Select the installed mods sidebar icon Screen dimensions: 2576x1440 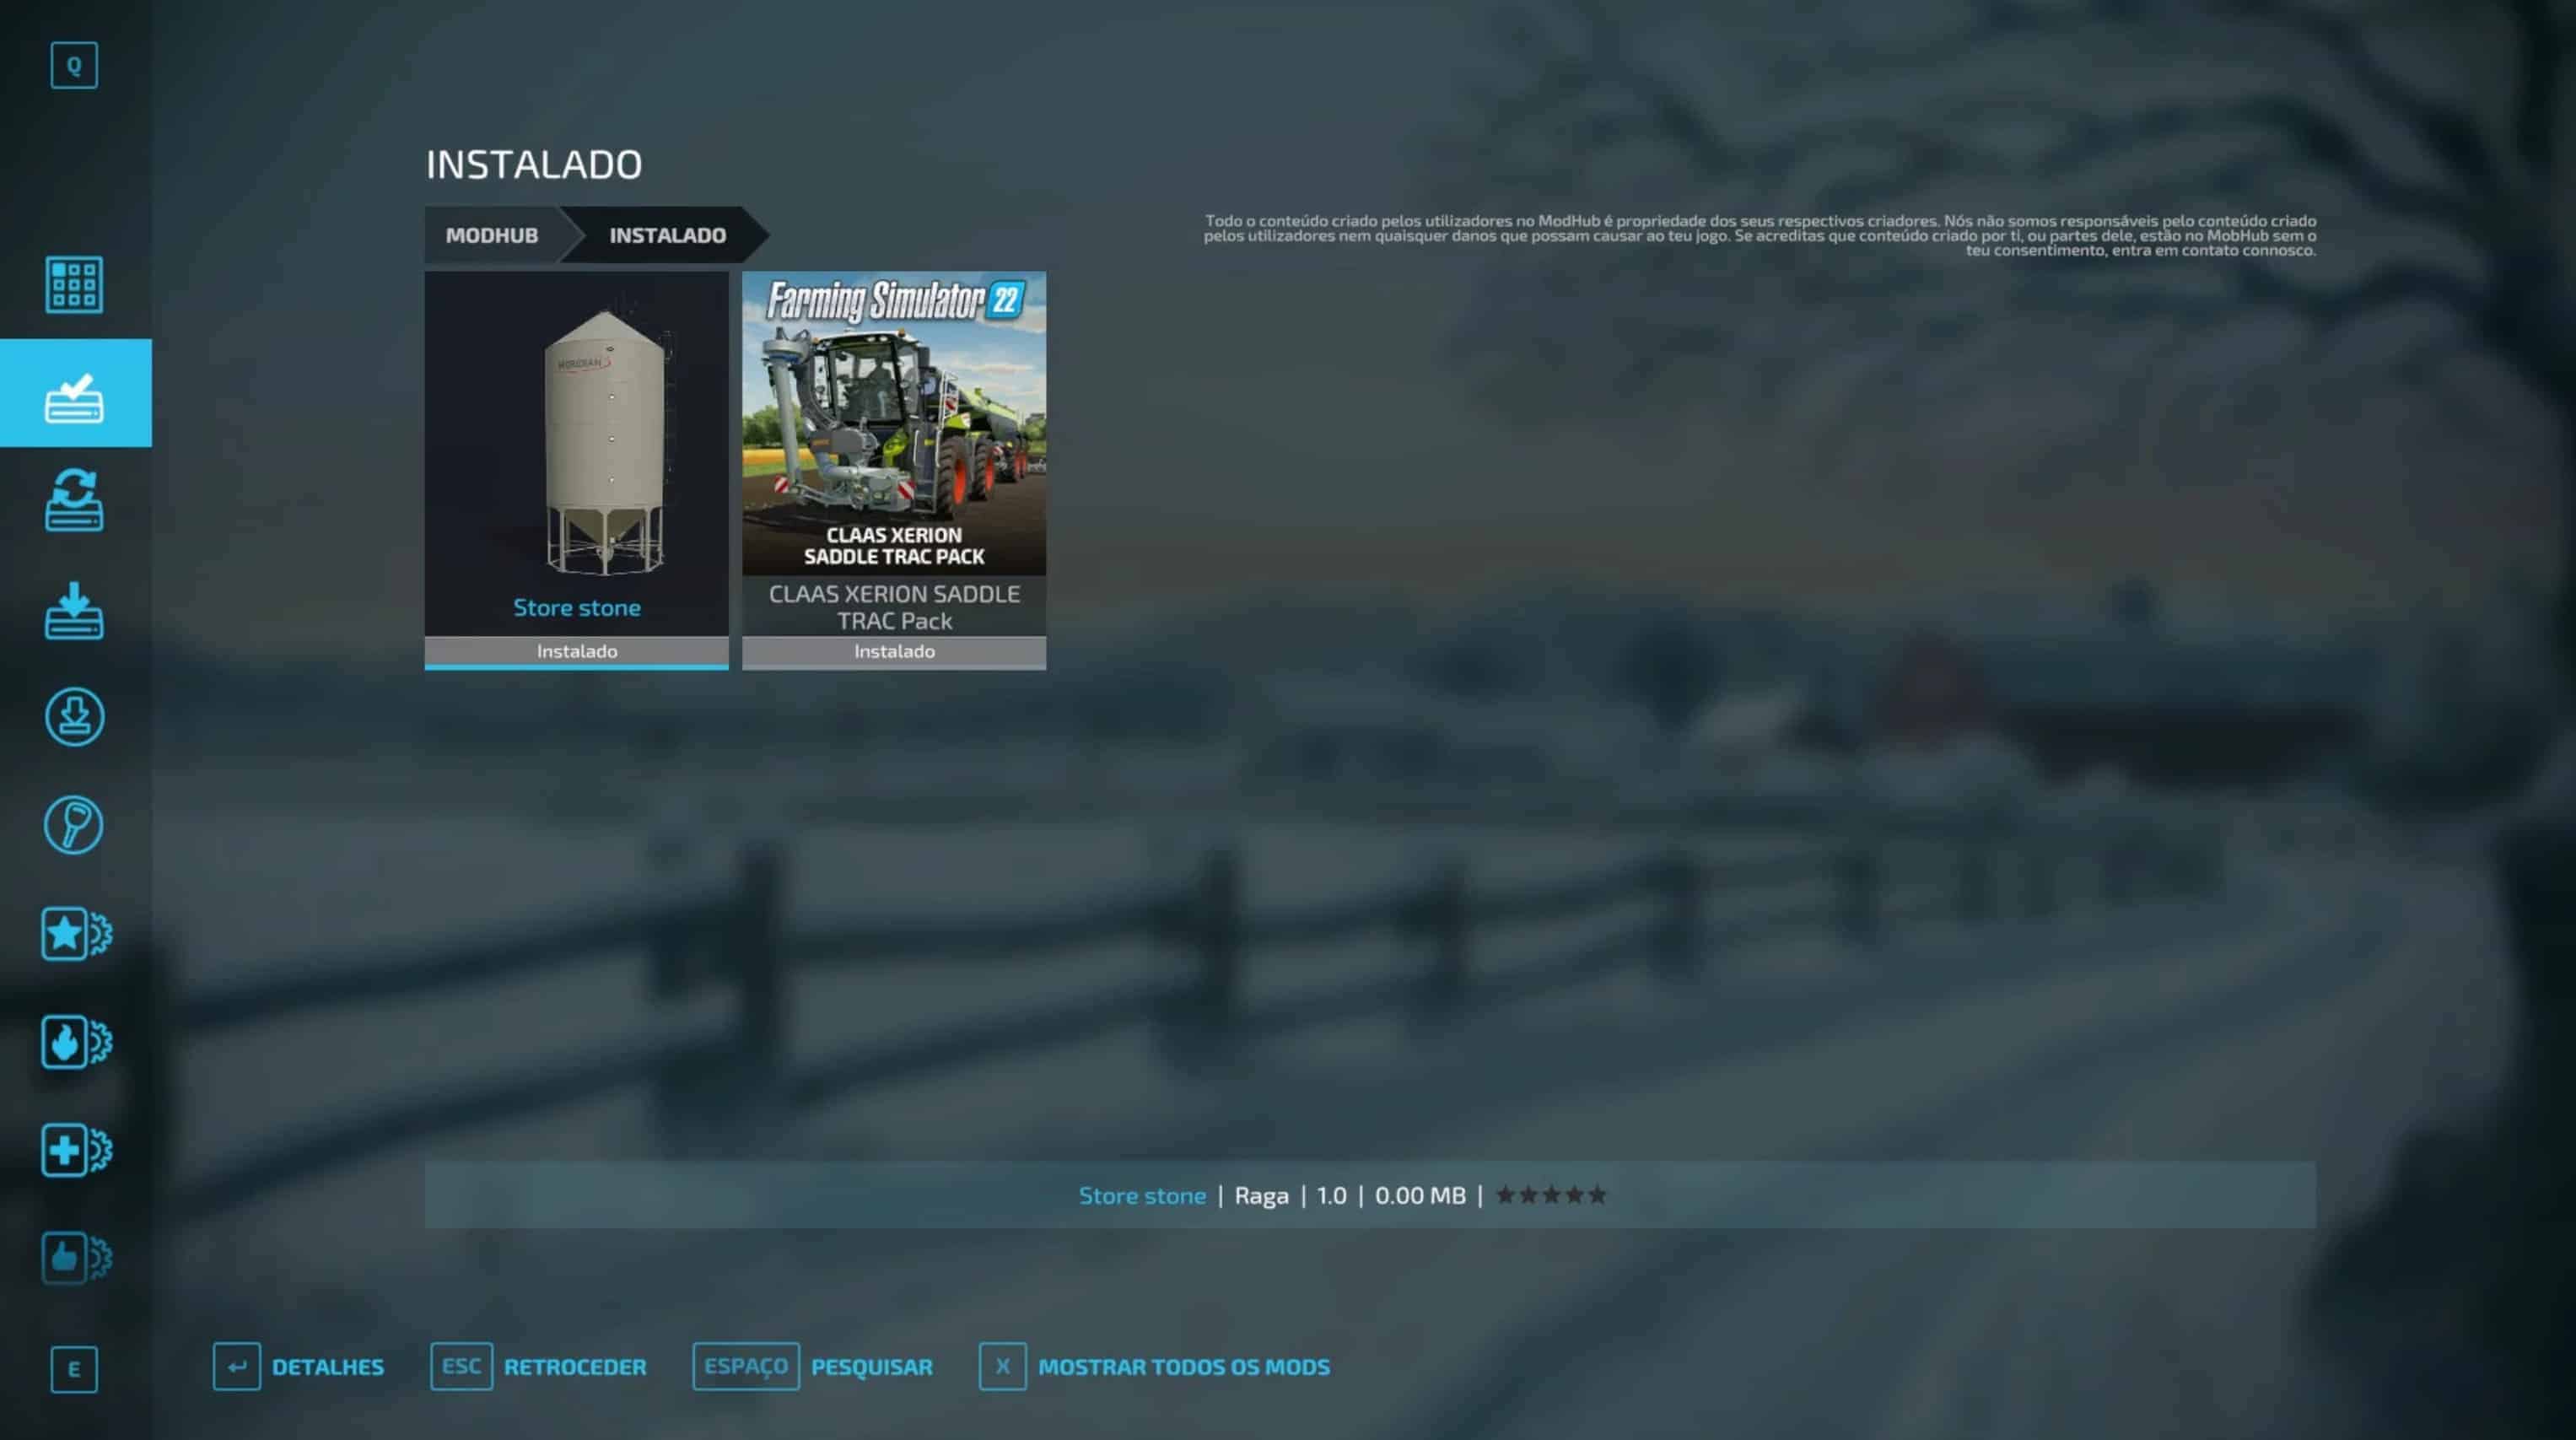tap(74, 394)
